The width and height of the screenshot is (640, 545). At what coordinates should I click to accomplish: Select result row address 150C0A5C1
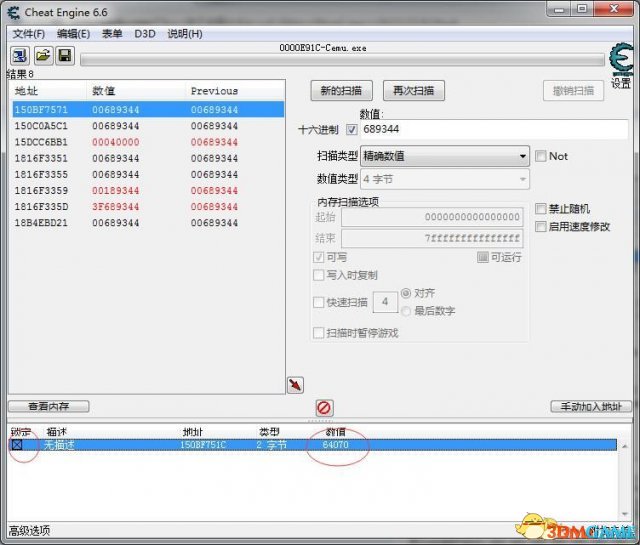click(x=148, y=126)
